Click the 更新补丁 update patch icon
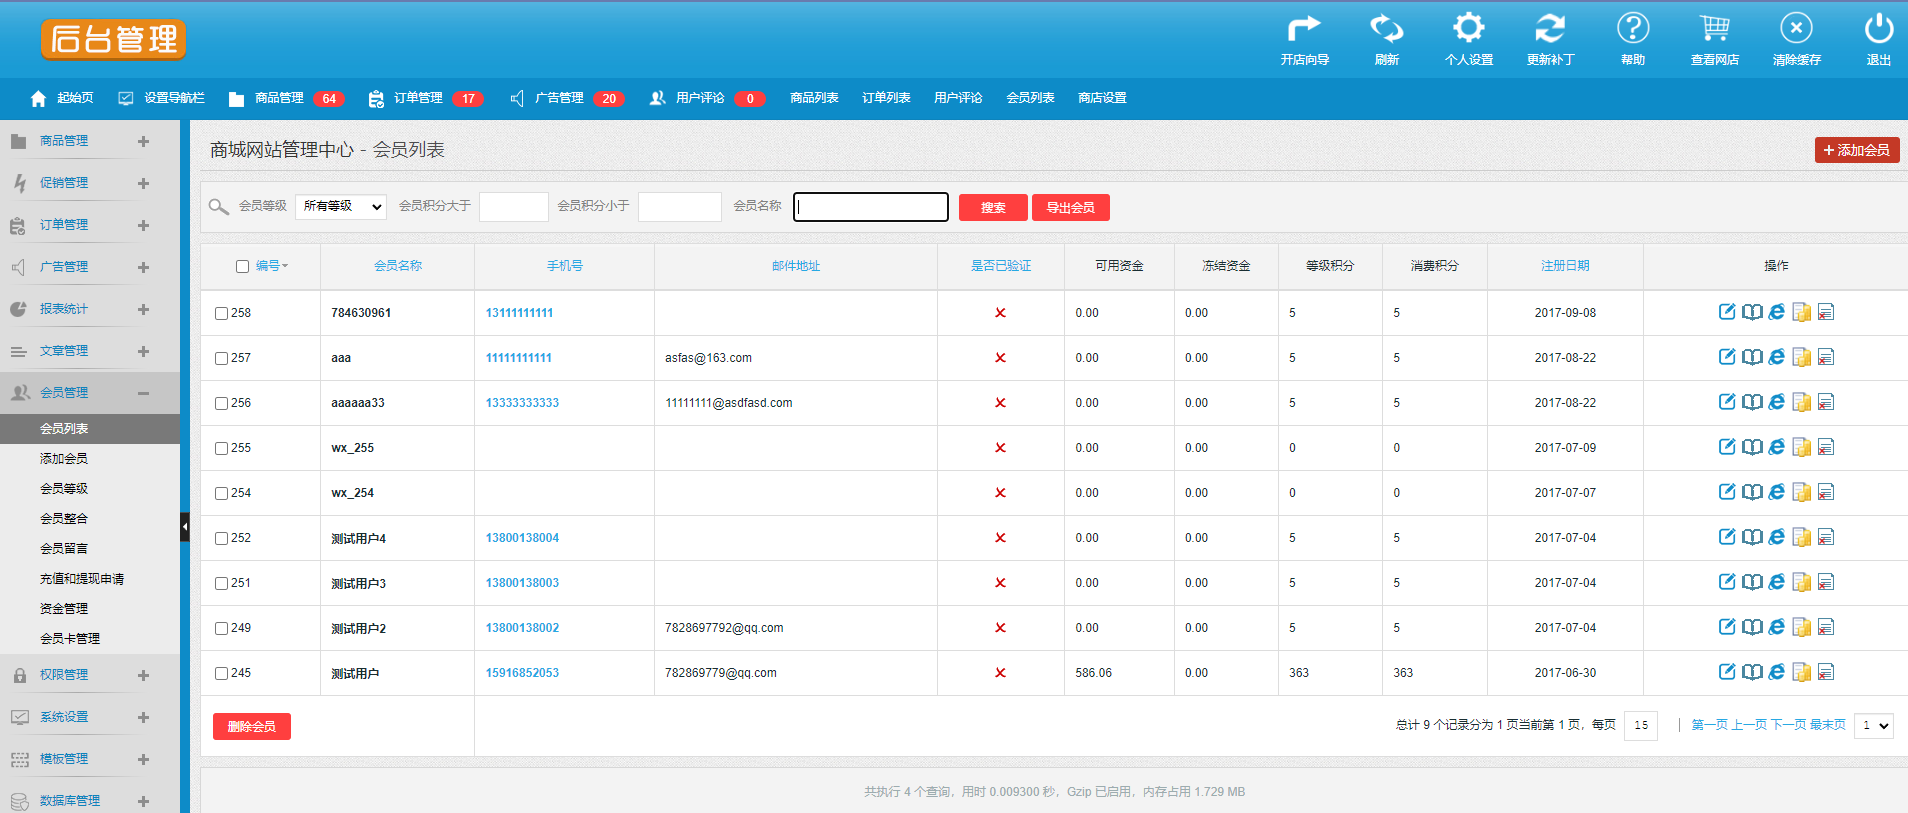This screenshot has height=813, width=1908. tap(1550, 28)
